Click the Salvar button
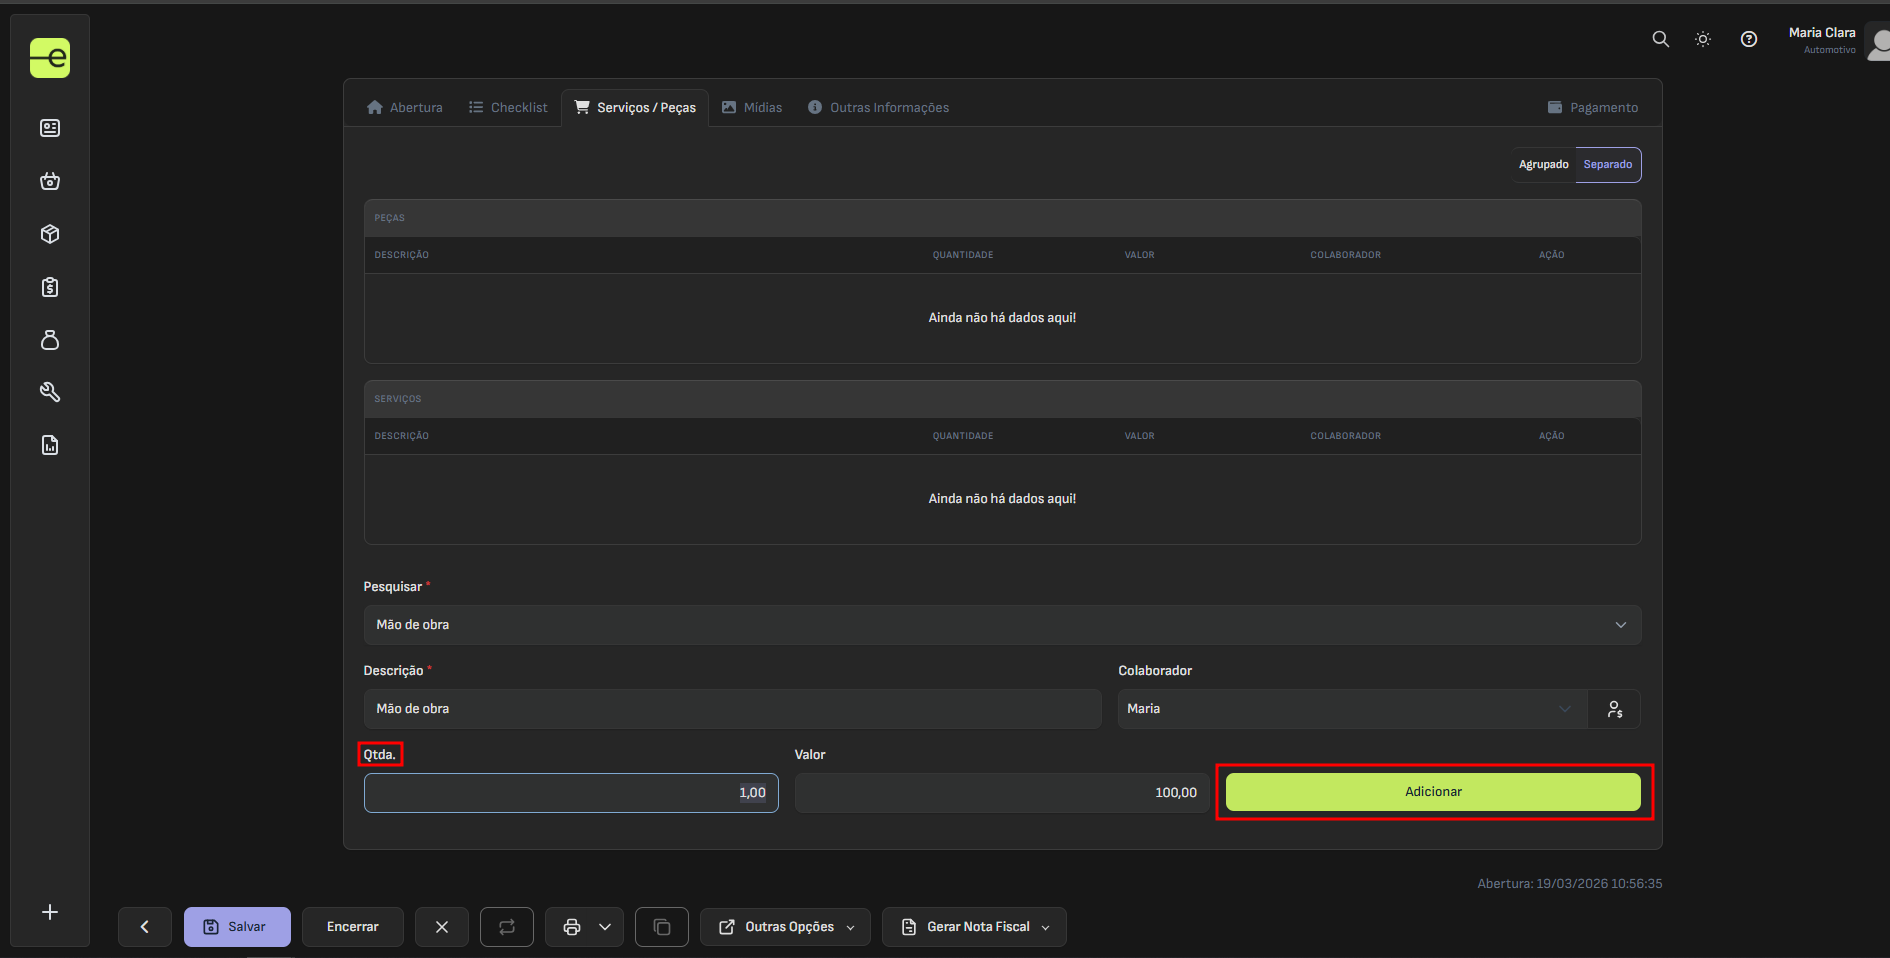Screen dimensions: 1890x958 tap(237, 927)
